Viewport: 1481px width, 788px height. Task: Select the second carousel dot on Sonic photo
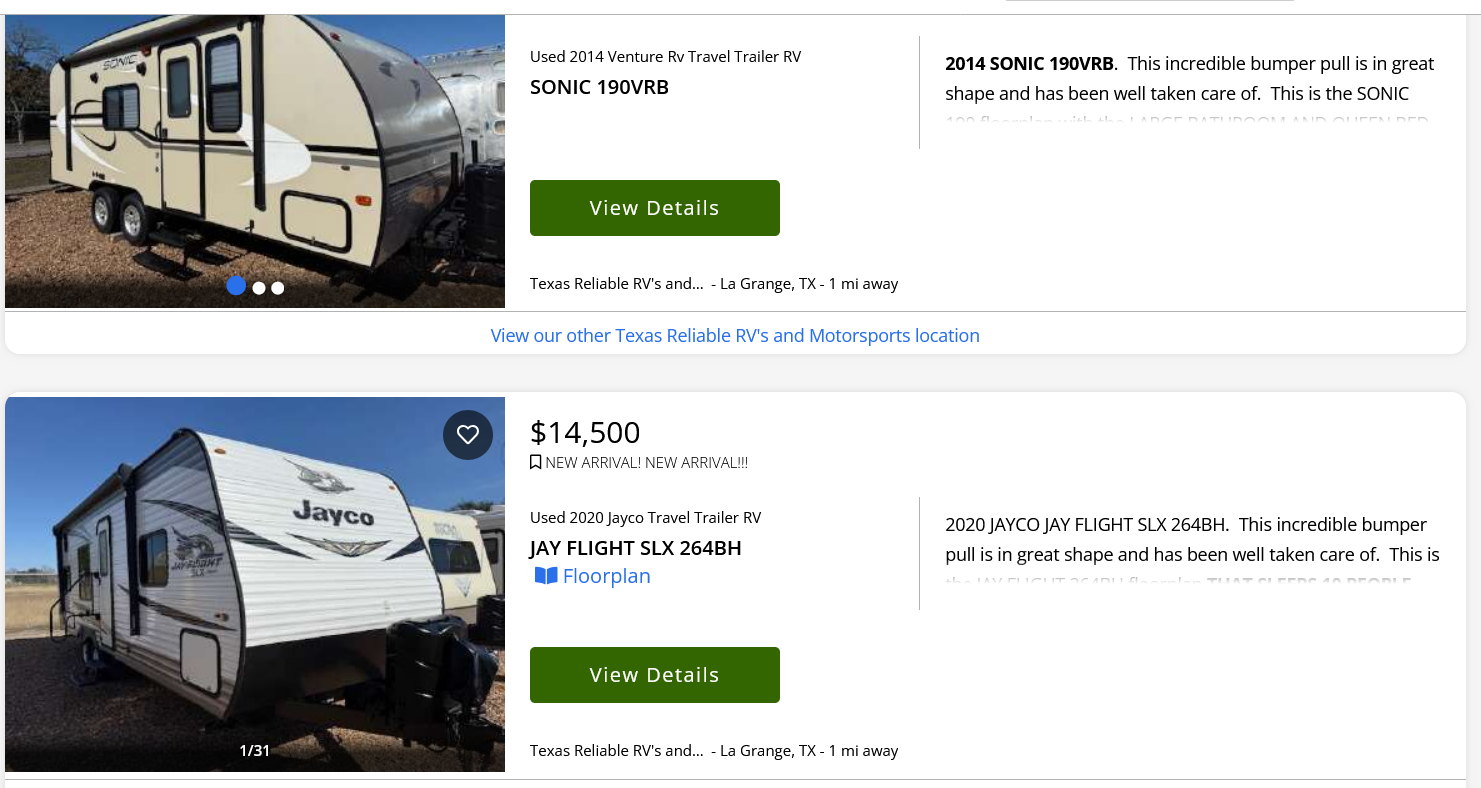pos(259,288)
